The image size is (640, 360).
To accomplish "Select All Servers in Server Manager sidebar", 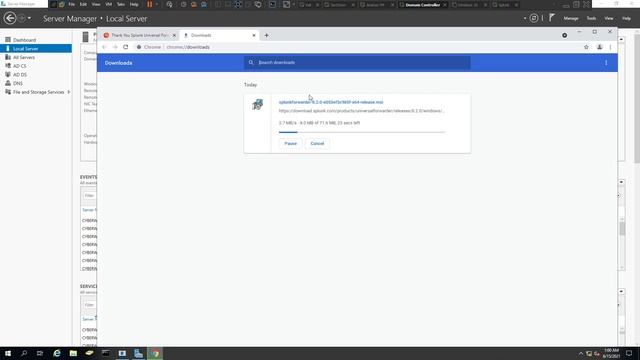I will pyautogui.click(x=24, y=58).
